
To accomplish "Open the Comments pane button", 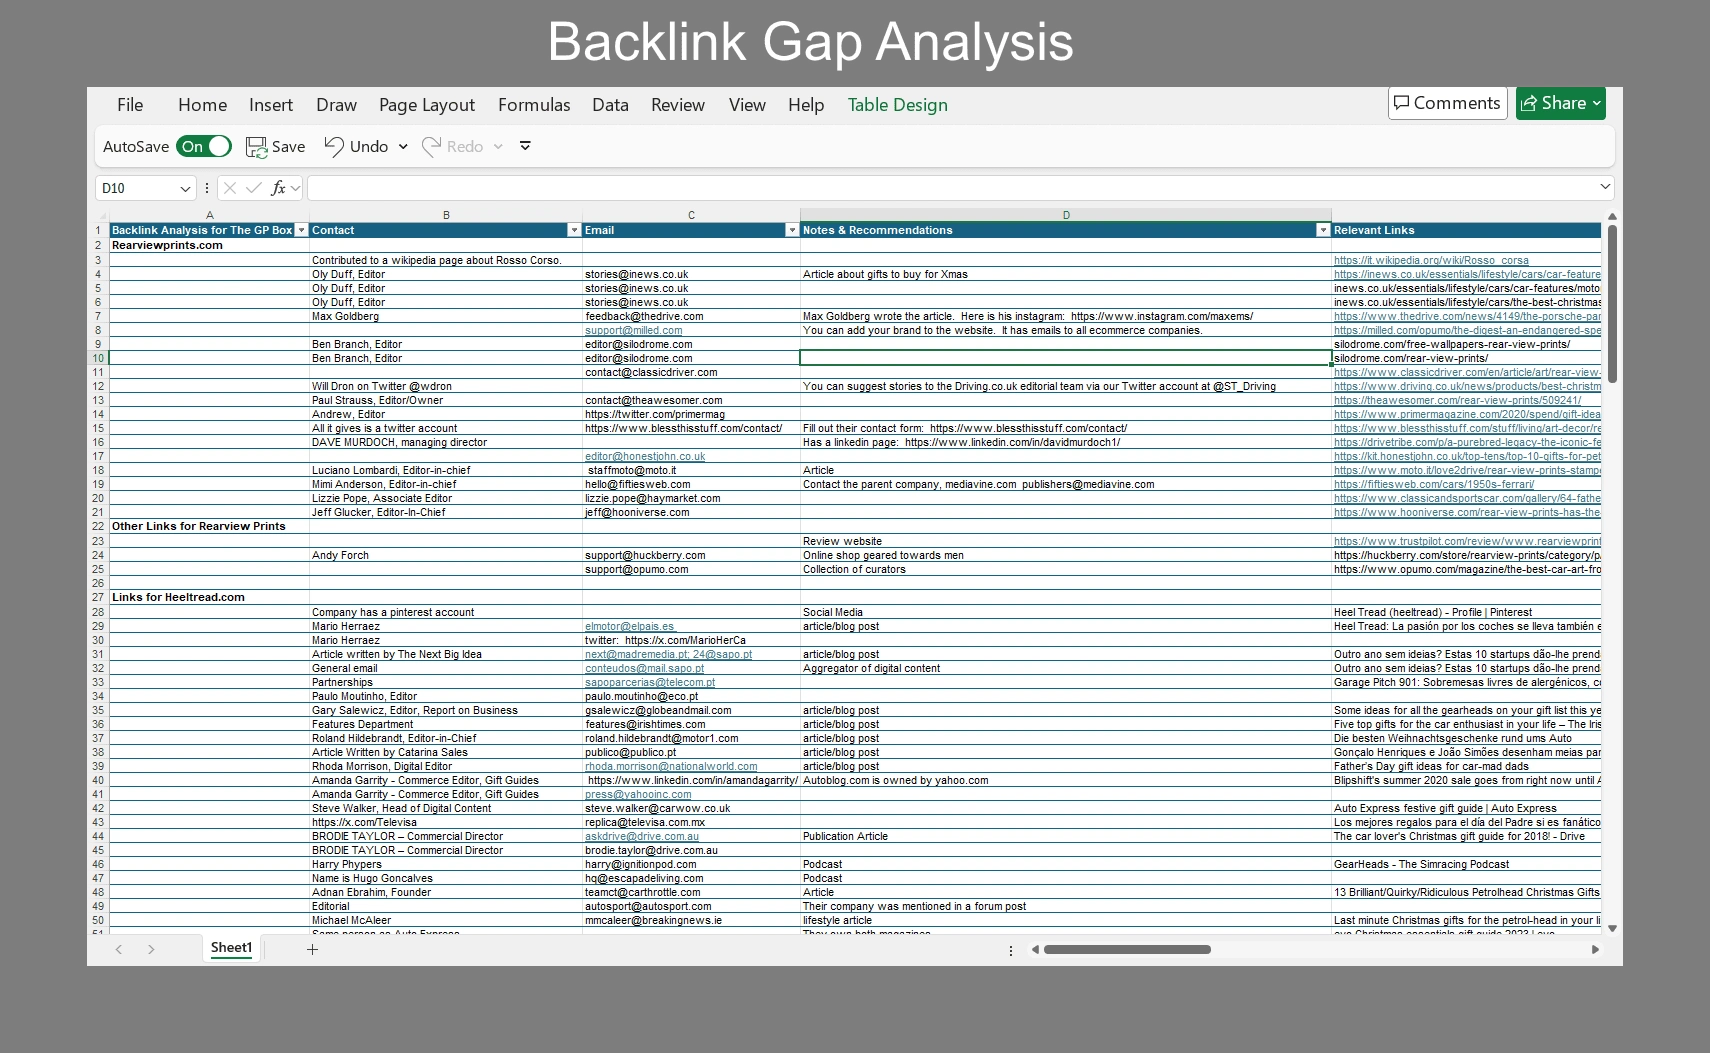I will pyautogui.click(x=1447, y=103).
